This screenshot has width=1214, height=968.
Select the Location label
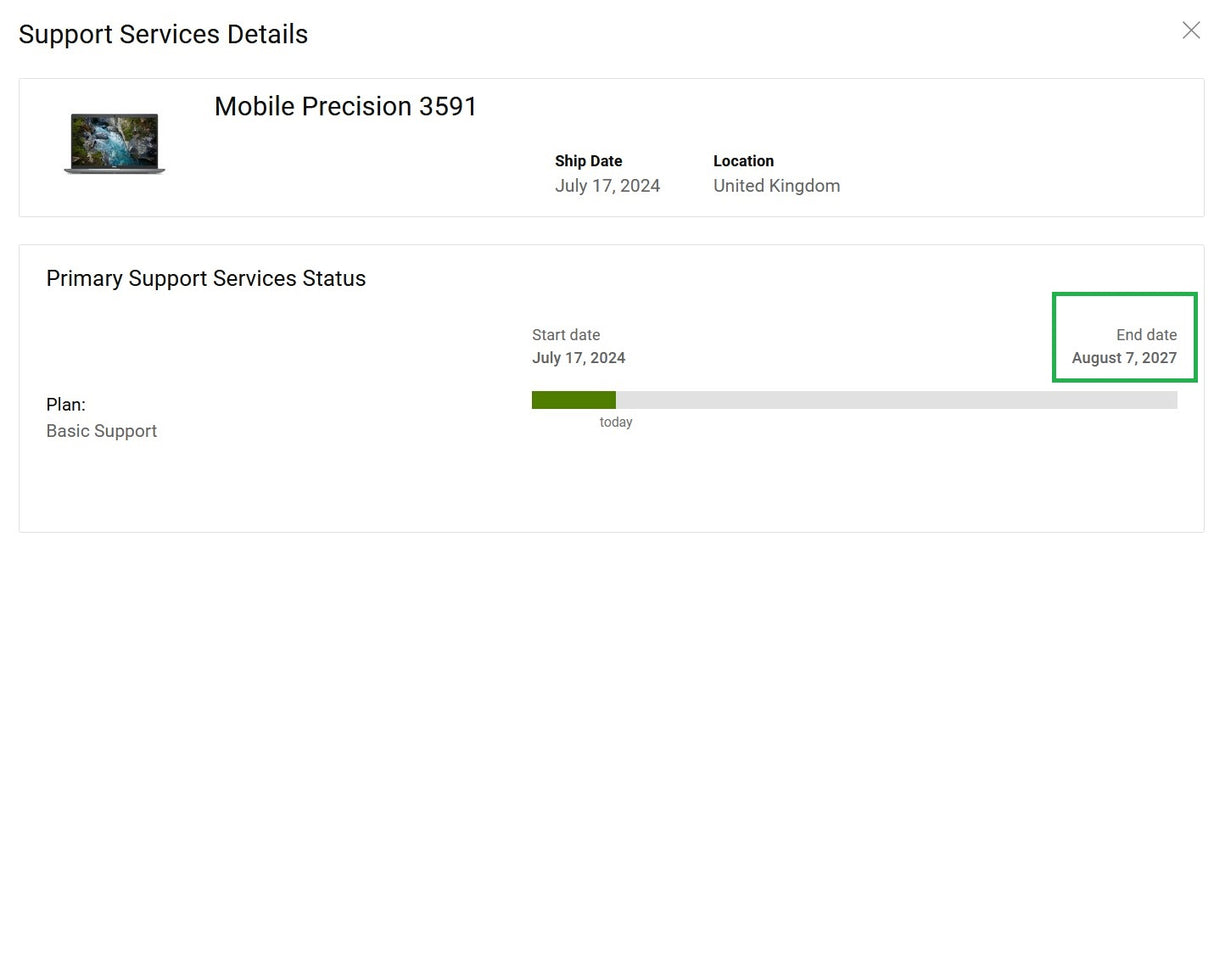click(743, 161)
